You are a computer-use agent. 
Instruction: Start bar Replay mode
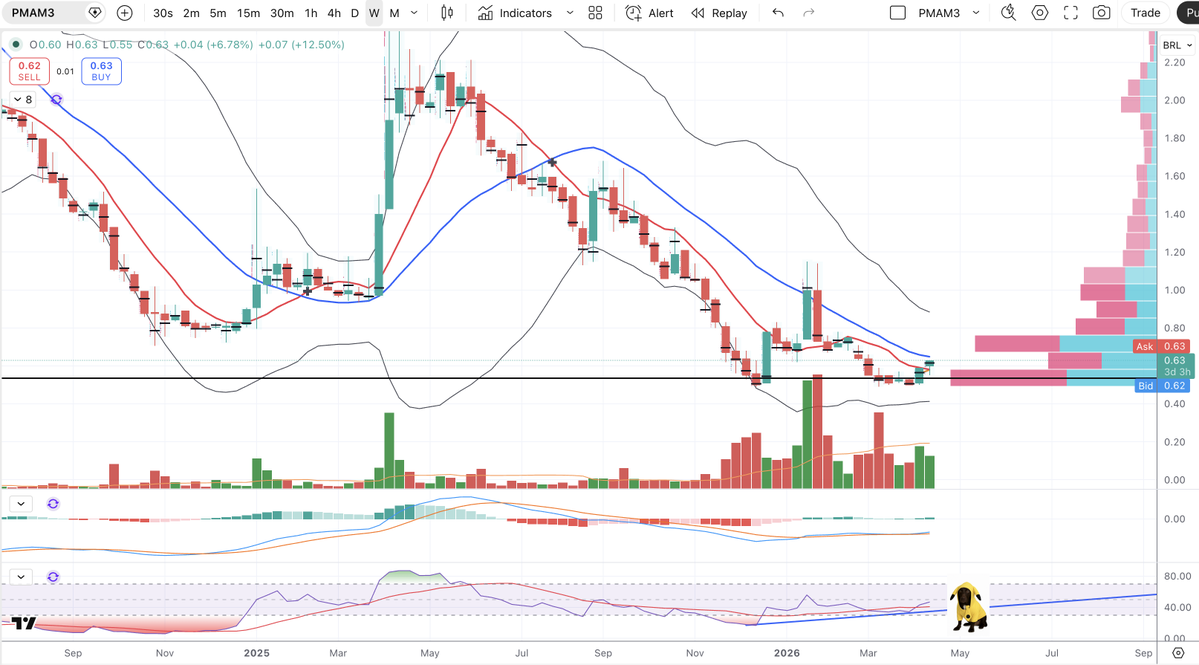point(719,13)
